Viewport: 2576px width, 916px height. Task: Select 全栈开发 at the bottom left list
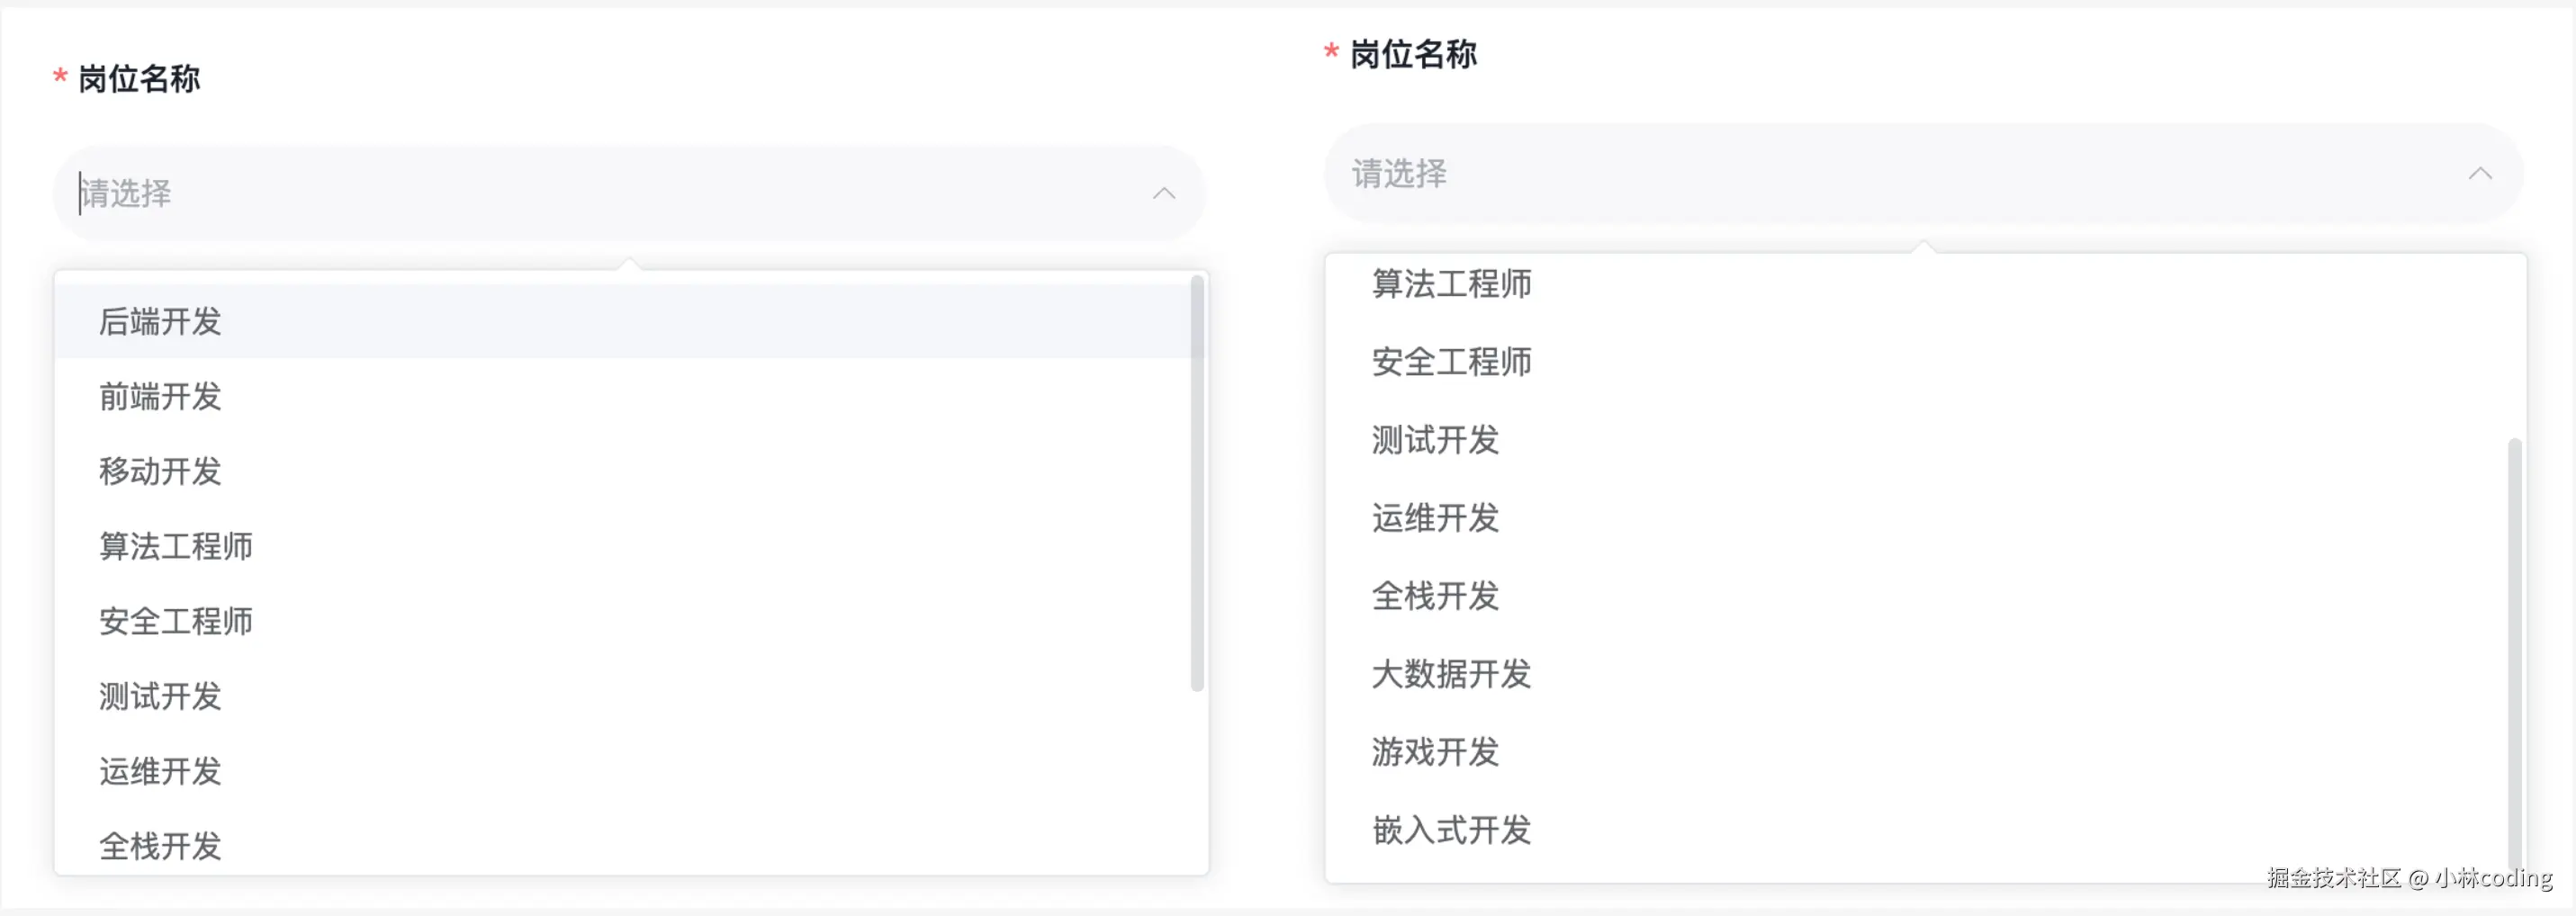(160, 845)
